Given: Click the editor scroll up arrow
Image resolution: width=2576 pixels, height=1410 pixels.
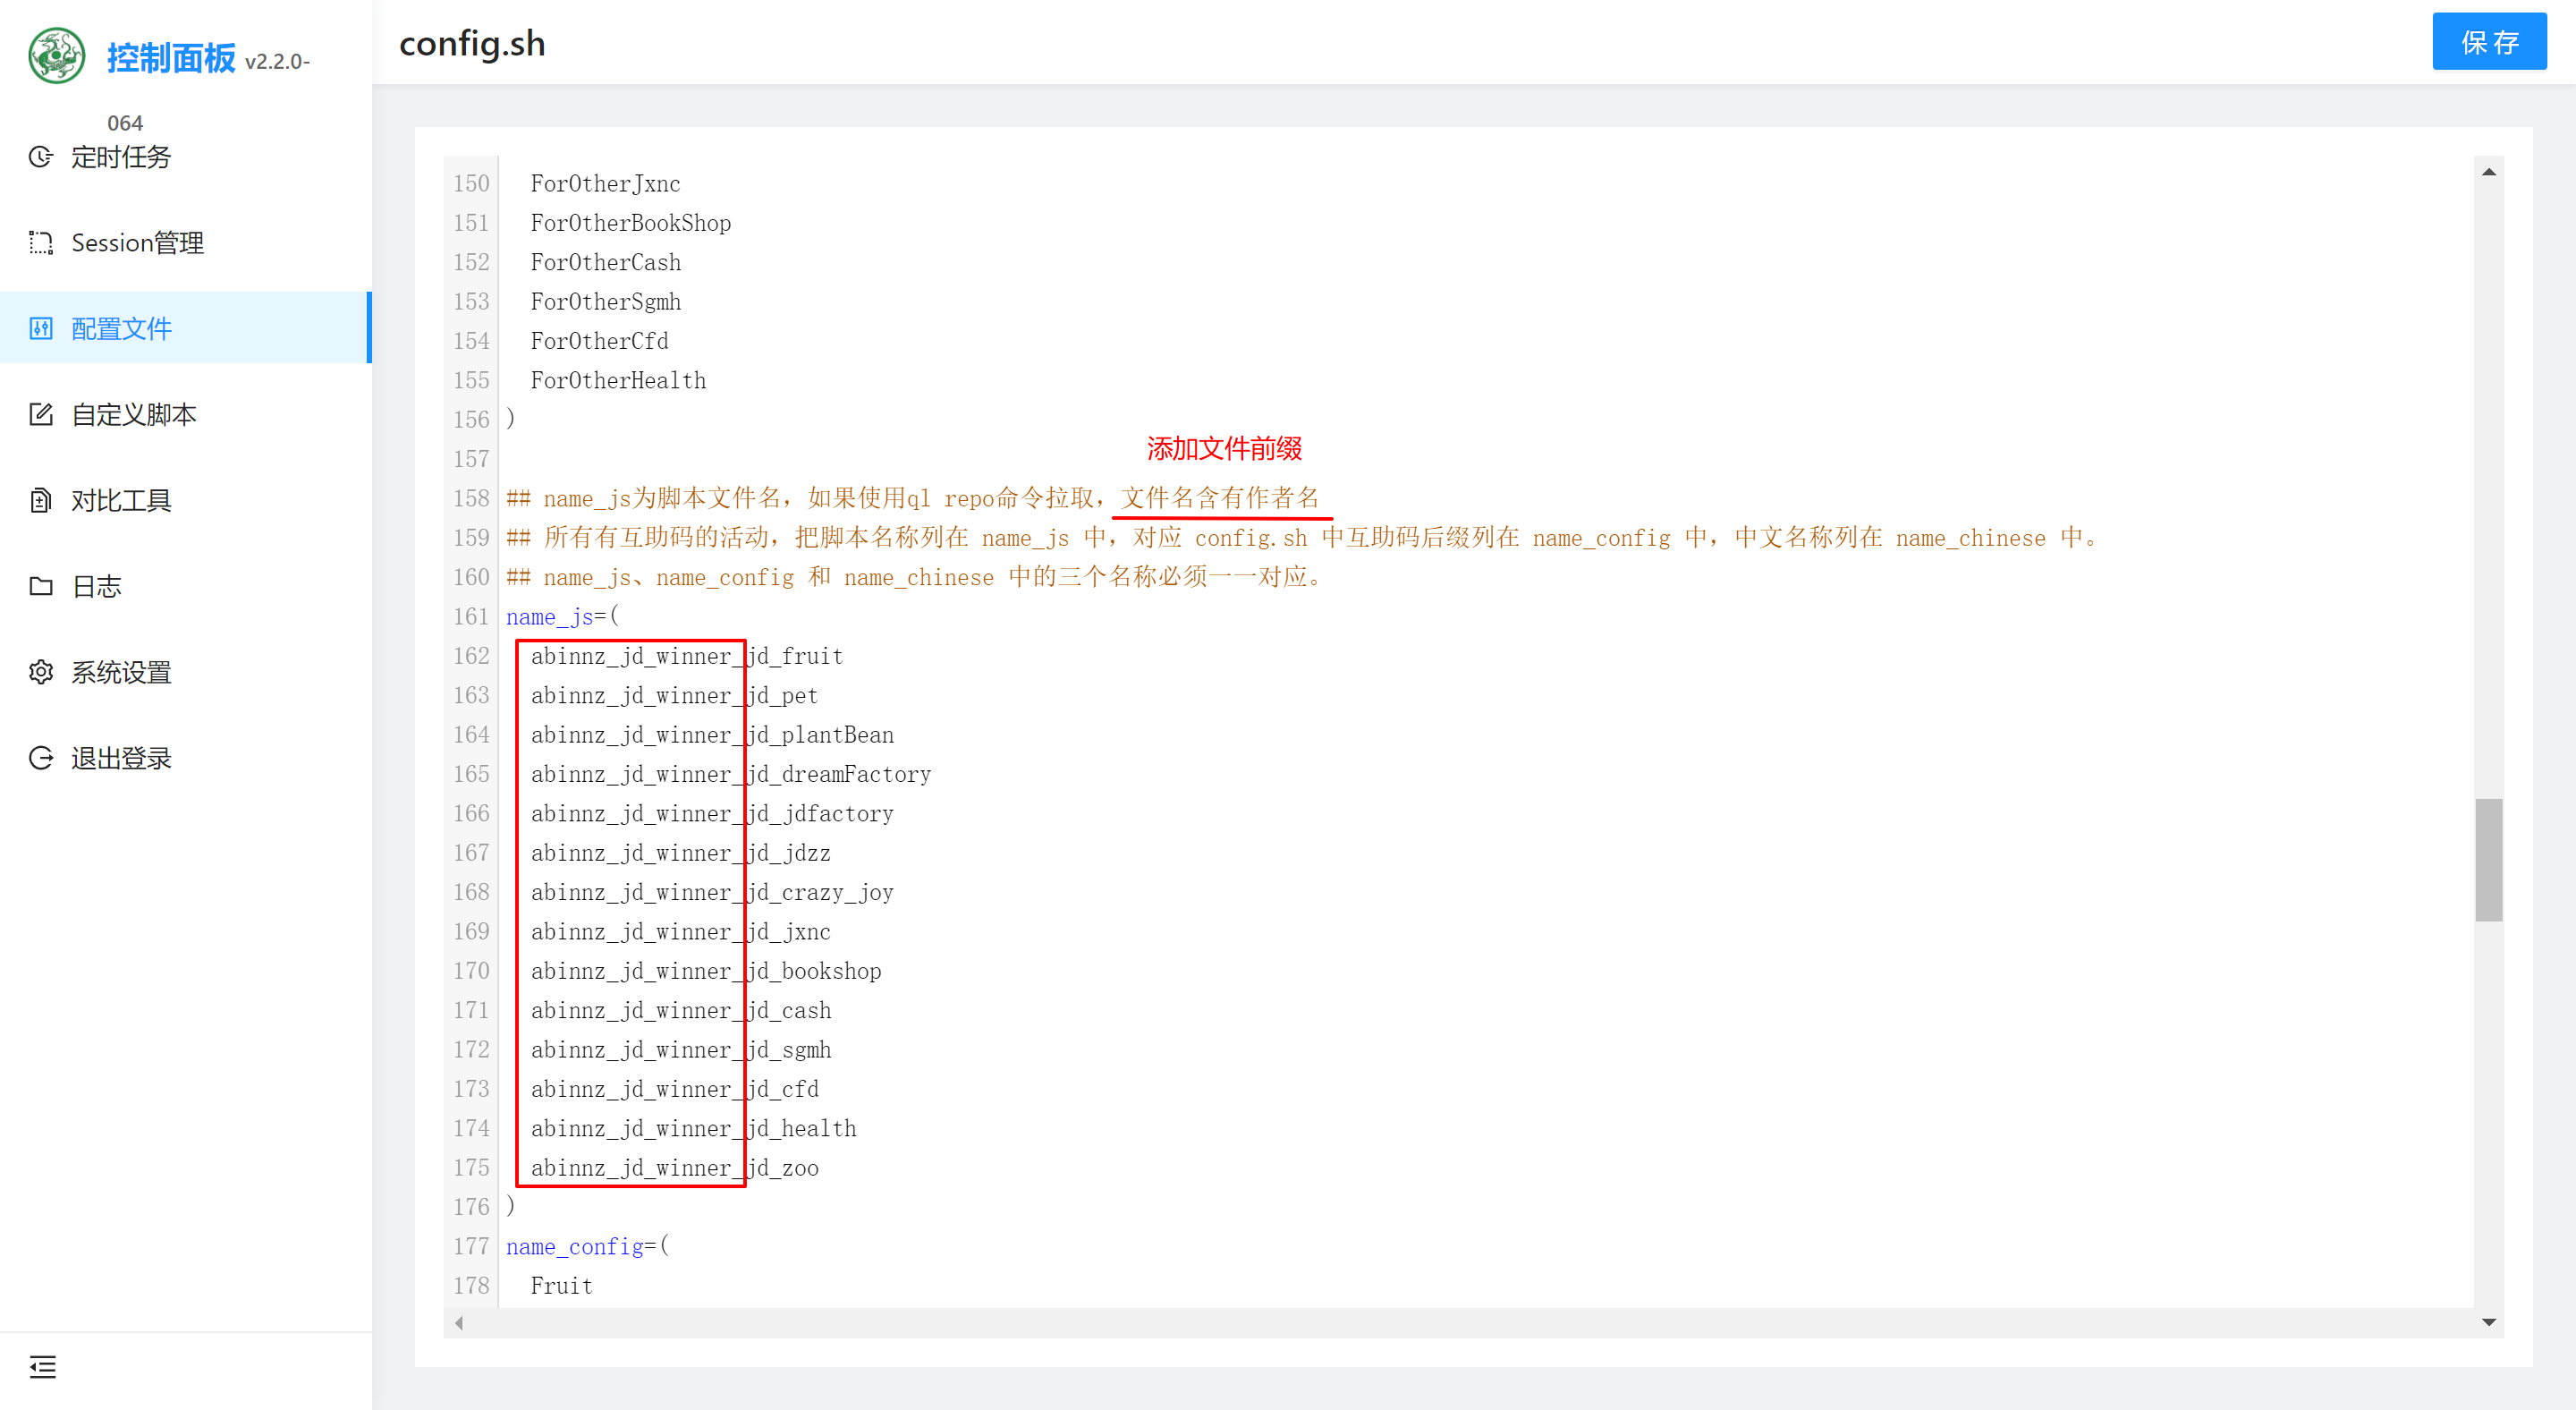Looking at the screenshot, I should click(2488, 173).
